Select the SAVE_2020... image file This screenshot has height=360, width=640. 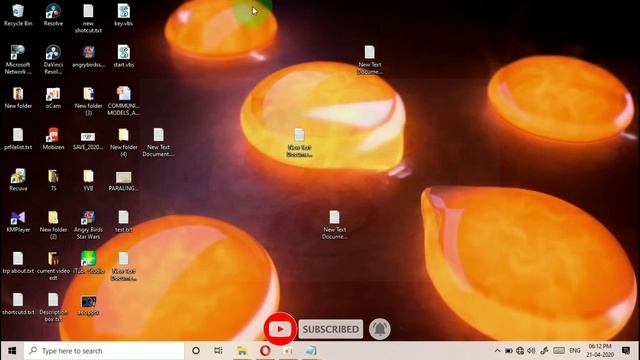(x=88, y=141)
